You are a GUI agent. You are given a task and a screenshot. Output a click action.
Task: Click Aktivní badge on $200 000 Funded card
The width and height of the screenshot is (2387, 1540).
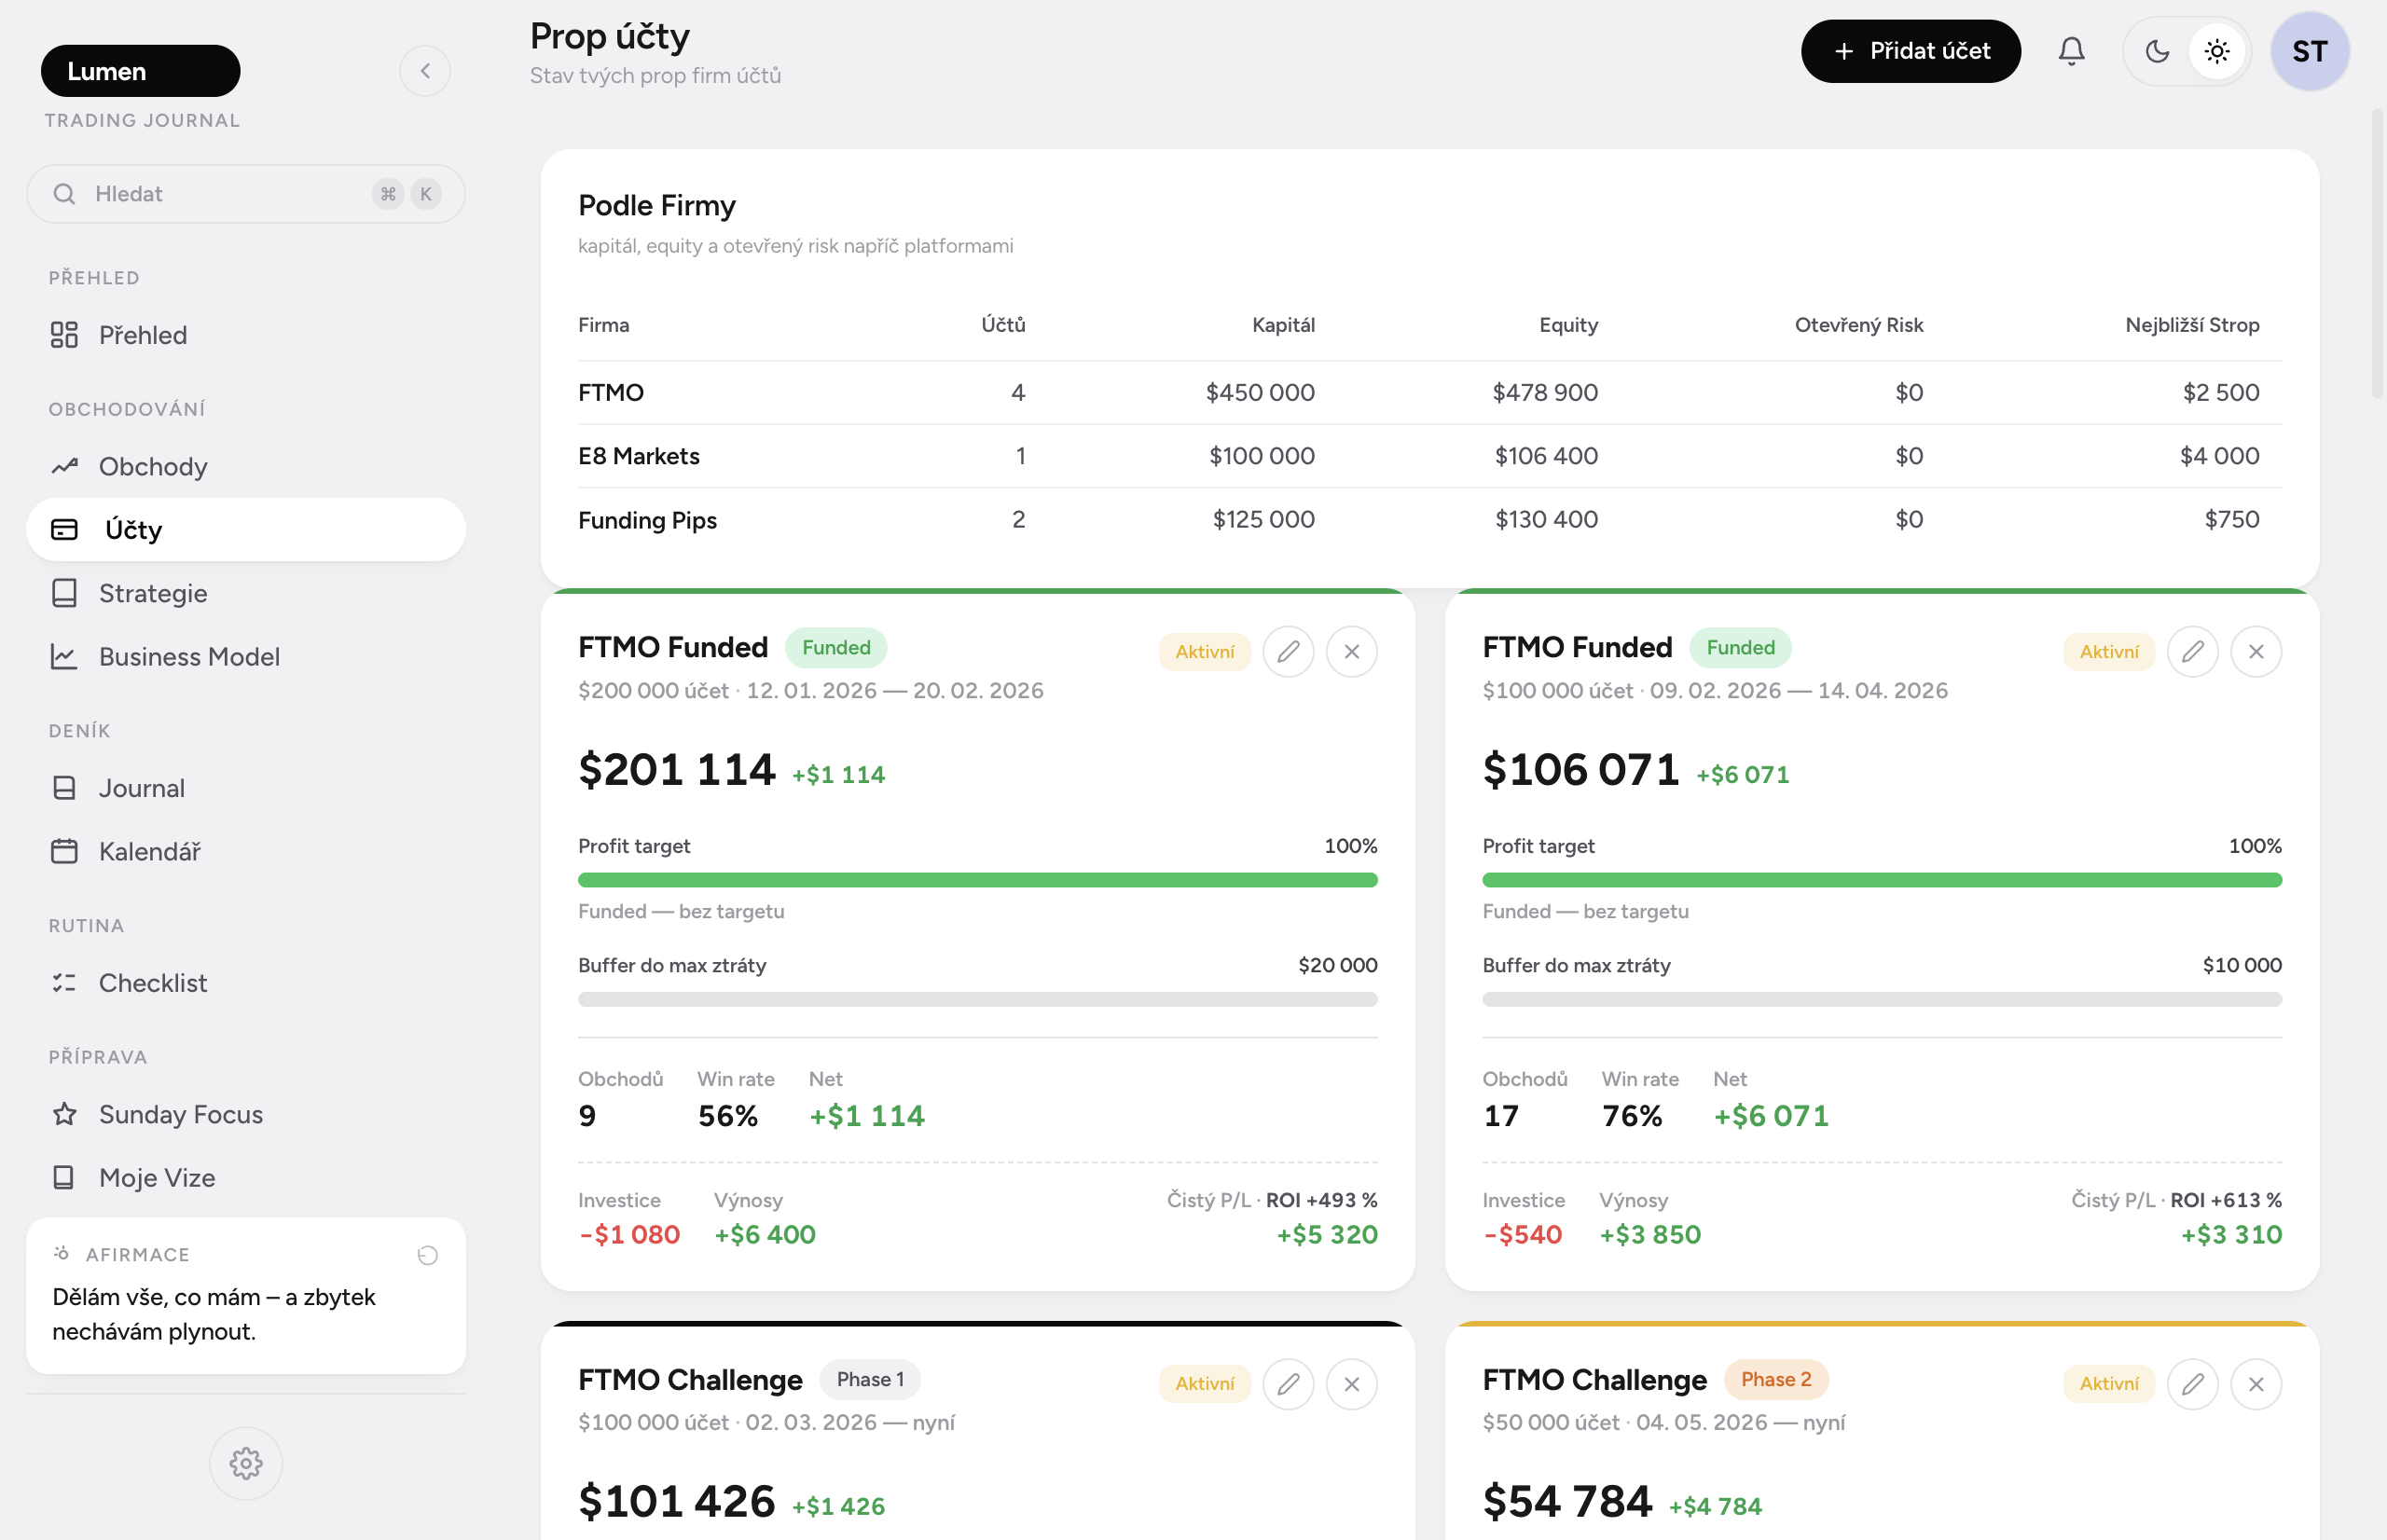[1205, 652]
